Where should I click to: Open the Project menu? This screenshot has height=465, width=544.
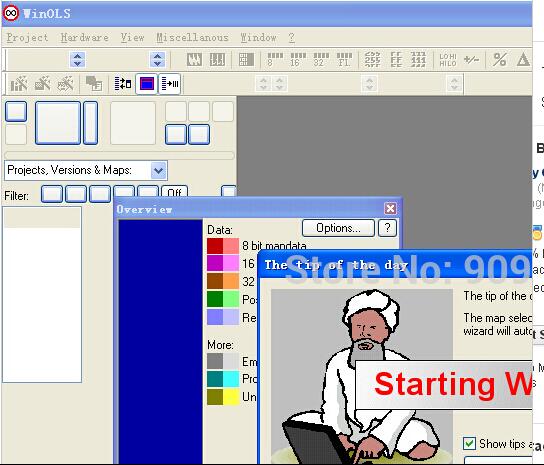point(27,37)
